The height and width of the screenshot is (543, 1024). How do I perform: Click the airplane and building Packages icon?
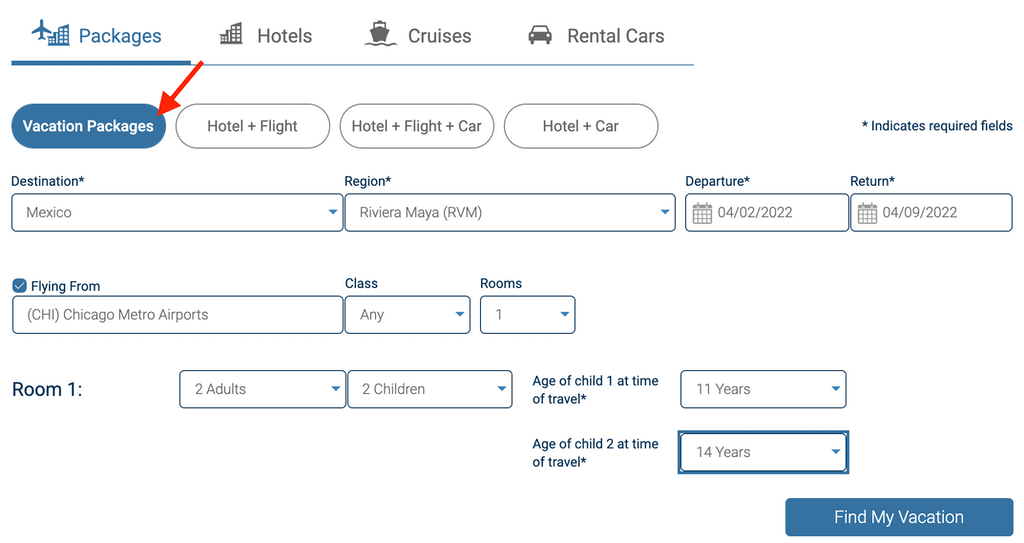click(50, 33)
